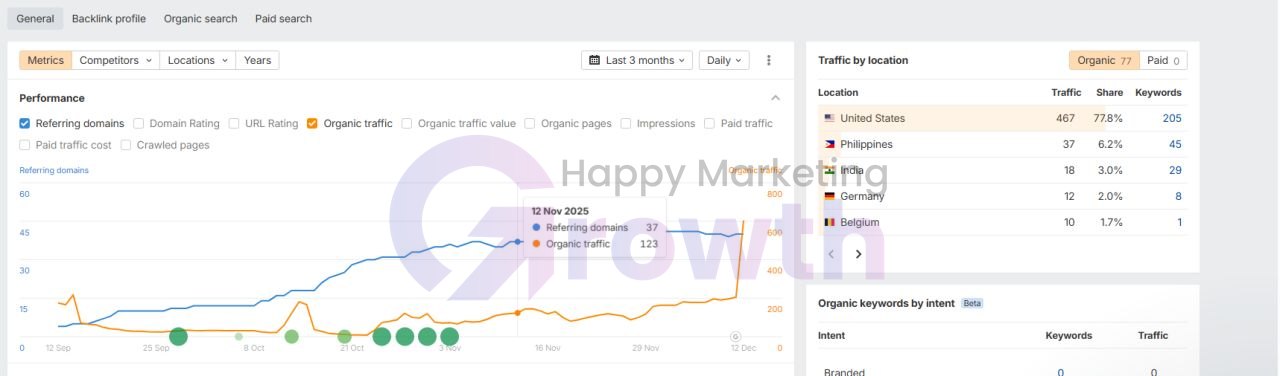Check the Paid traffic cost box
1280x376 pixels.
coord(25,145)
